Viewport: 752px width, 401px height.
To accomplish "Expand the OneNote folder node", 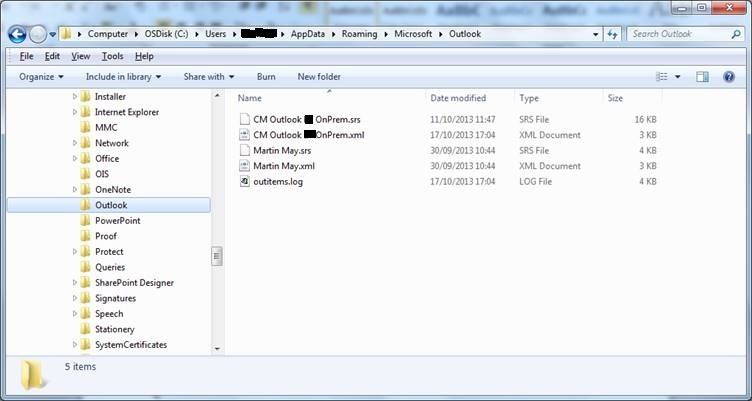I will (75, 189).
